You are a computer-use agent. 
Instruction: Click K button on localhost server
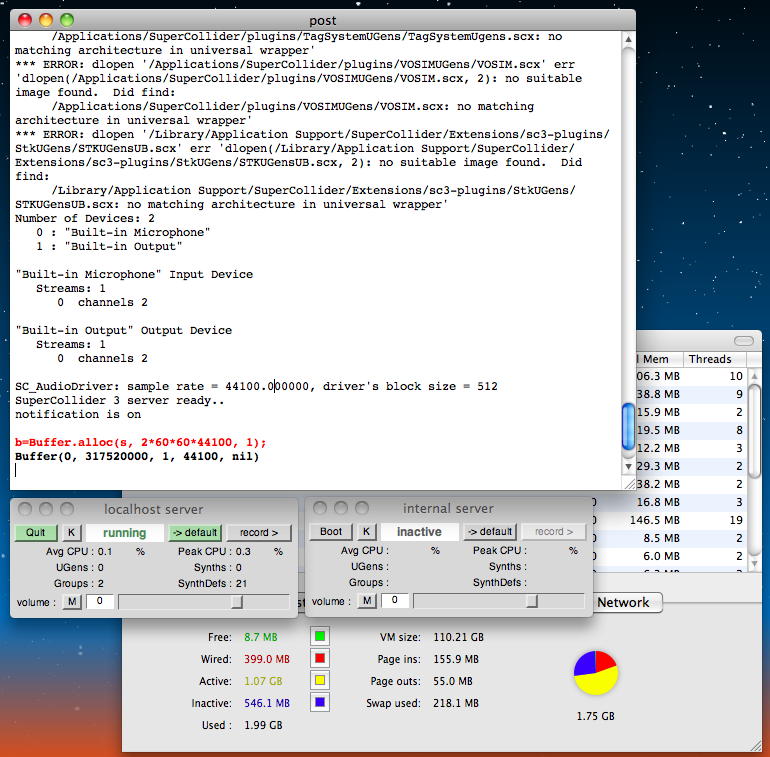(x=72, y=532)
